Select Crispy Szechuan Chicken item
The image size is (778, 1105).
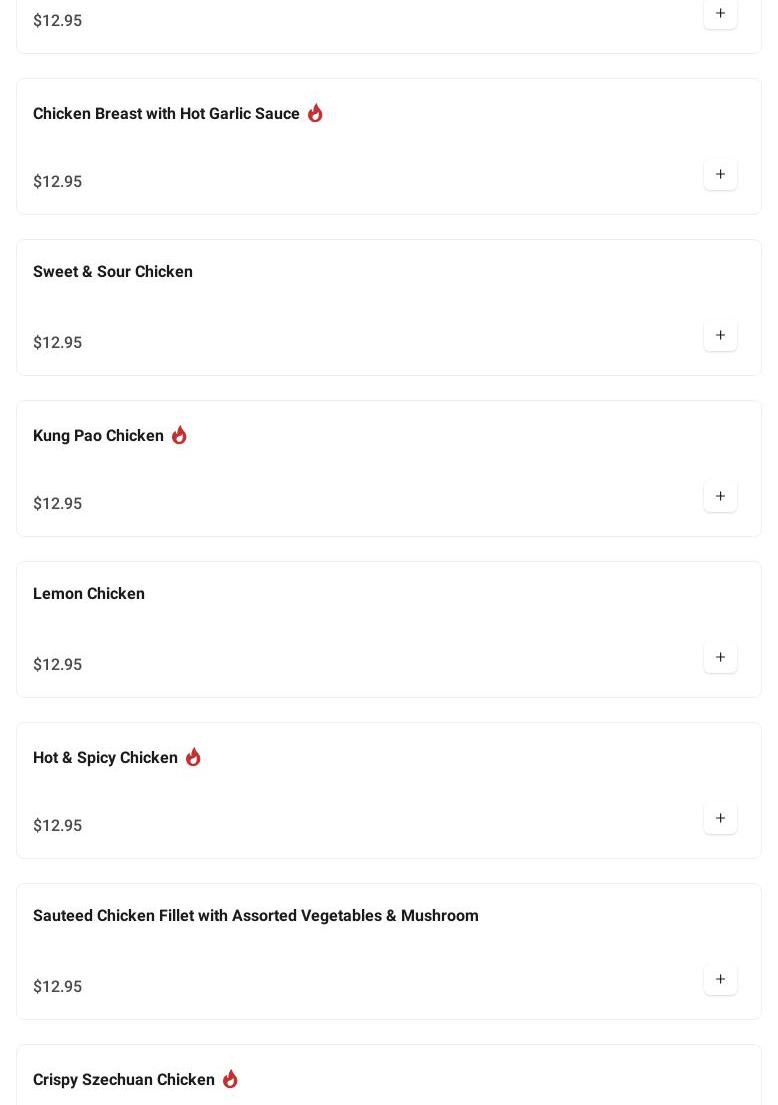(x=124, y=1080)
